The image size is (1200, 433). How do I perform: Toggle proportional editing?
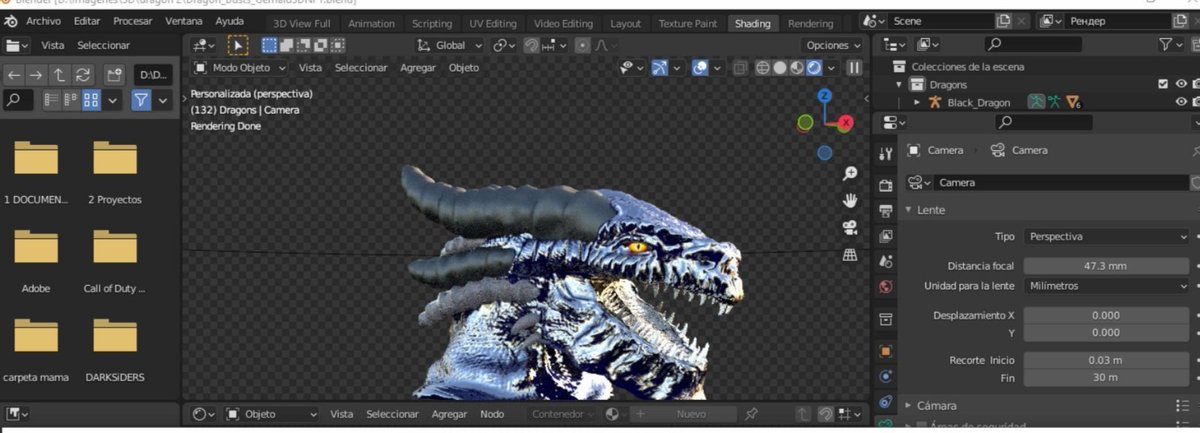581,45
